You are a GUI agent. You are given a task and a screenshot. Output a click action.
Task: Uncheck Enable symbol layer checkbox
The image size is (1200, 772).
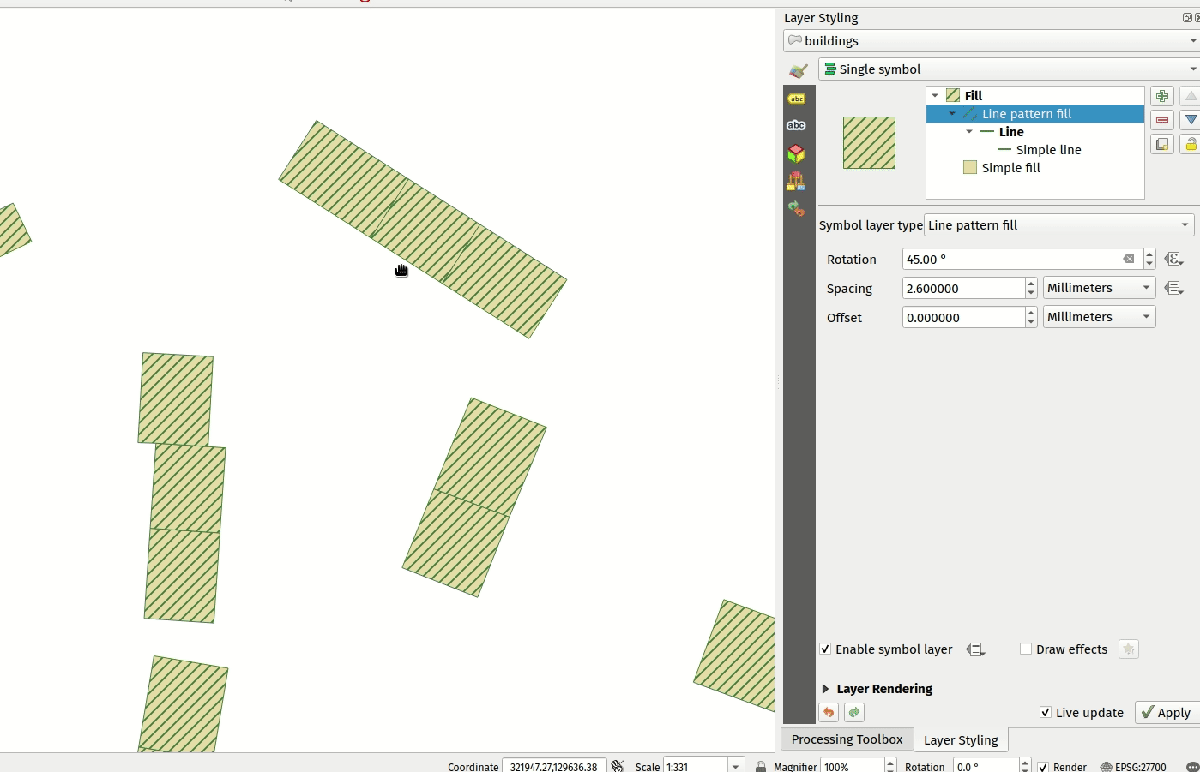pos(826,649)
